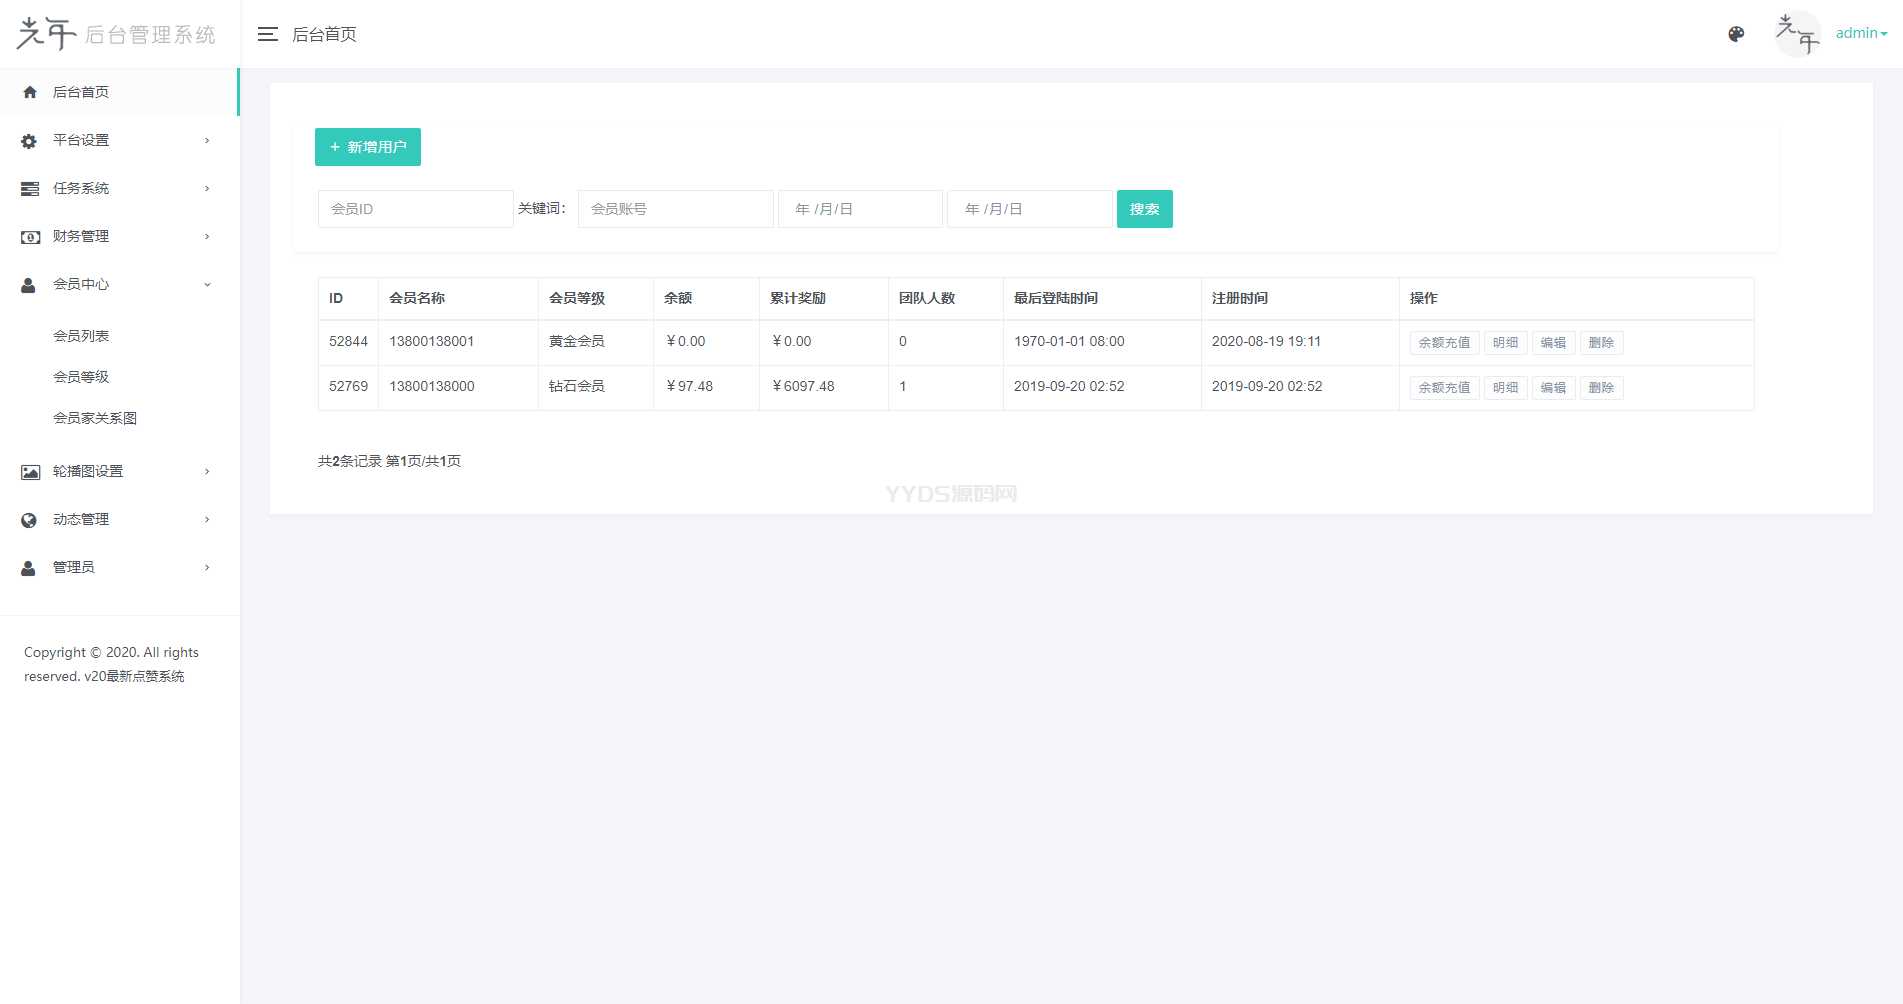Click the 动态管理 globe icon

[29, 520]
